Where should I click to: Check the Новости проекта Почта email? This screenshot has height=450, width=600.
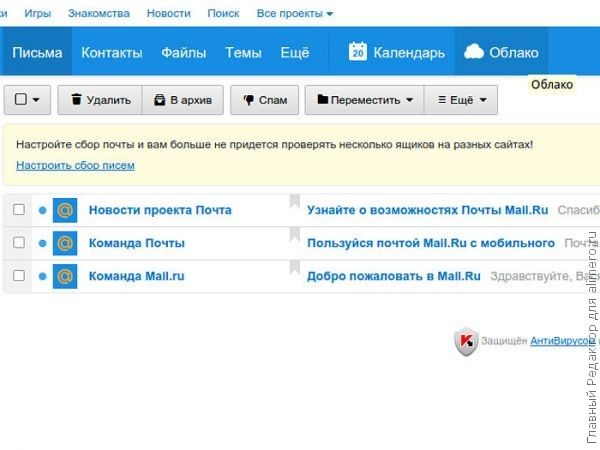point(19,210)
